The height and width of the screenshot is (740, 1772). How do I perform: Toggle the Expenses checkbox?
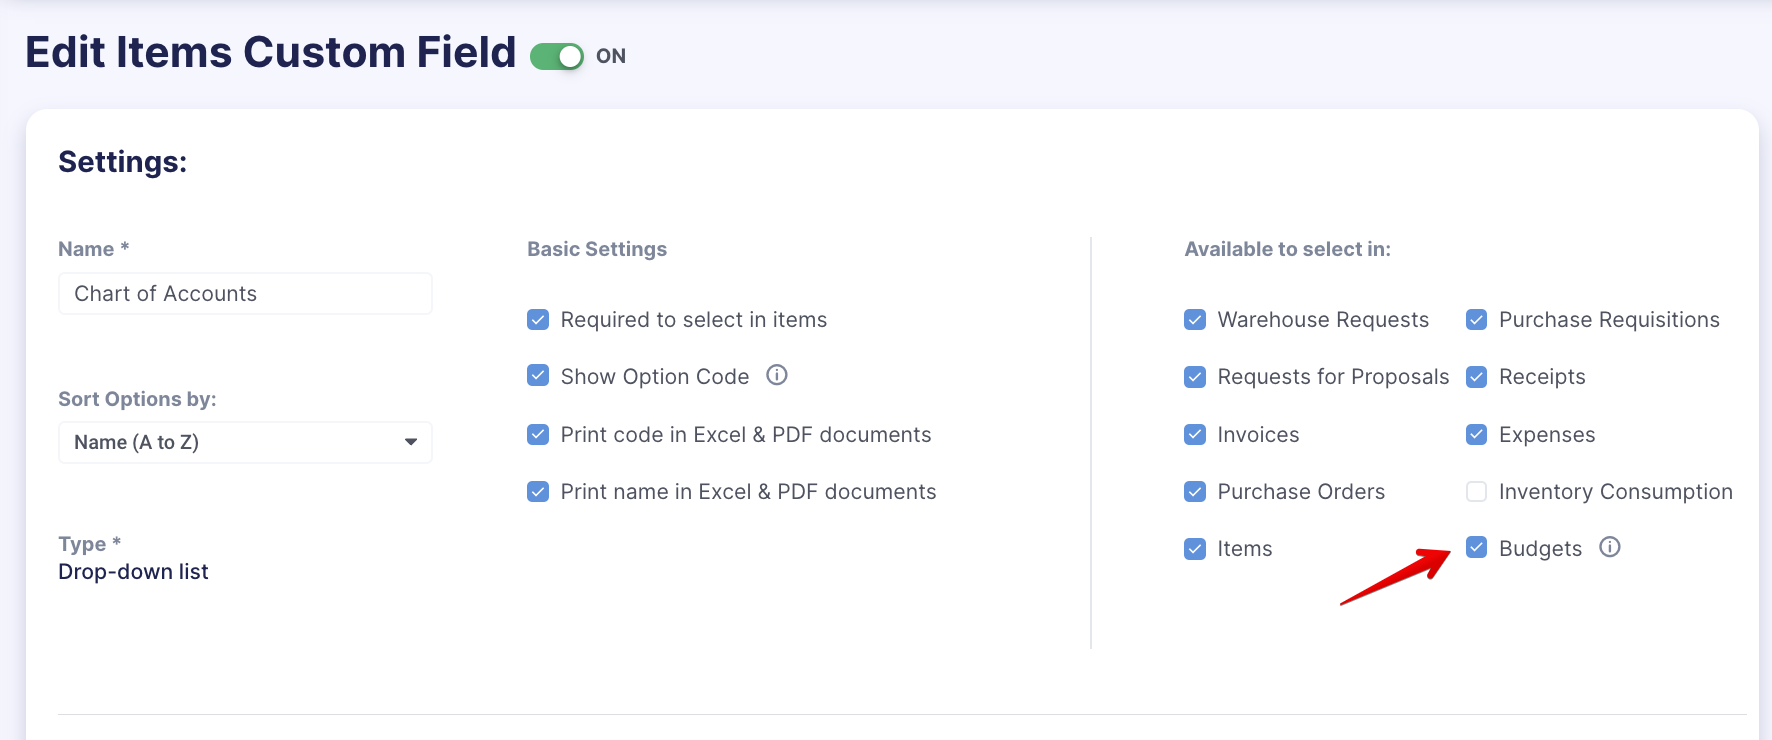click(1476, 434)
